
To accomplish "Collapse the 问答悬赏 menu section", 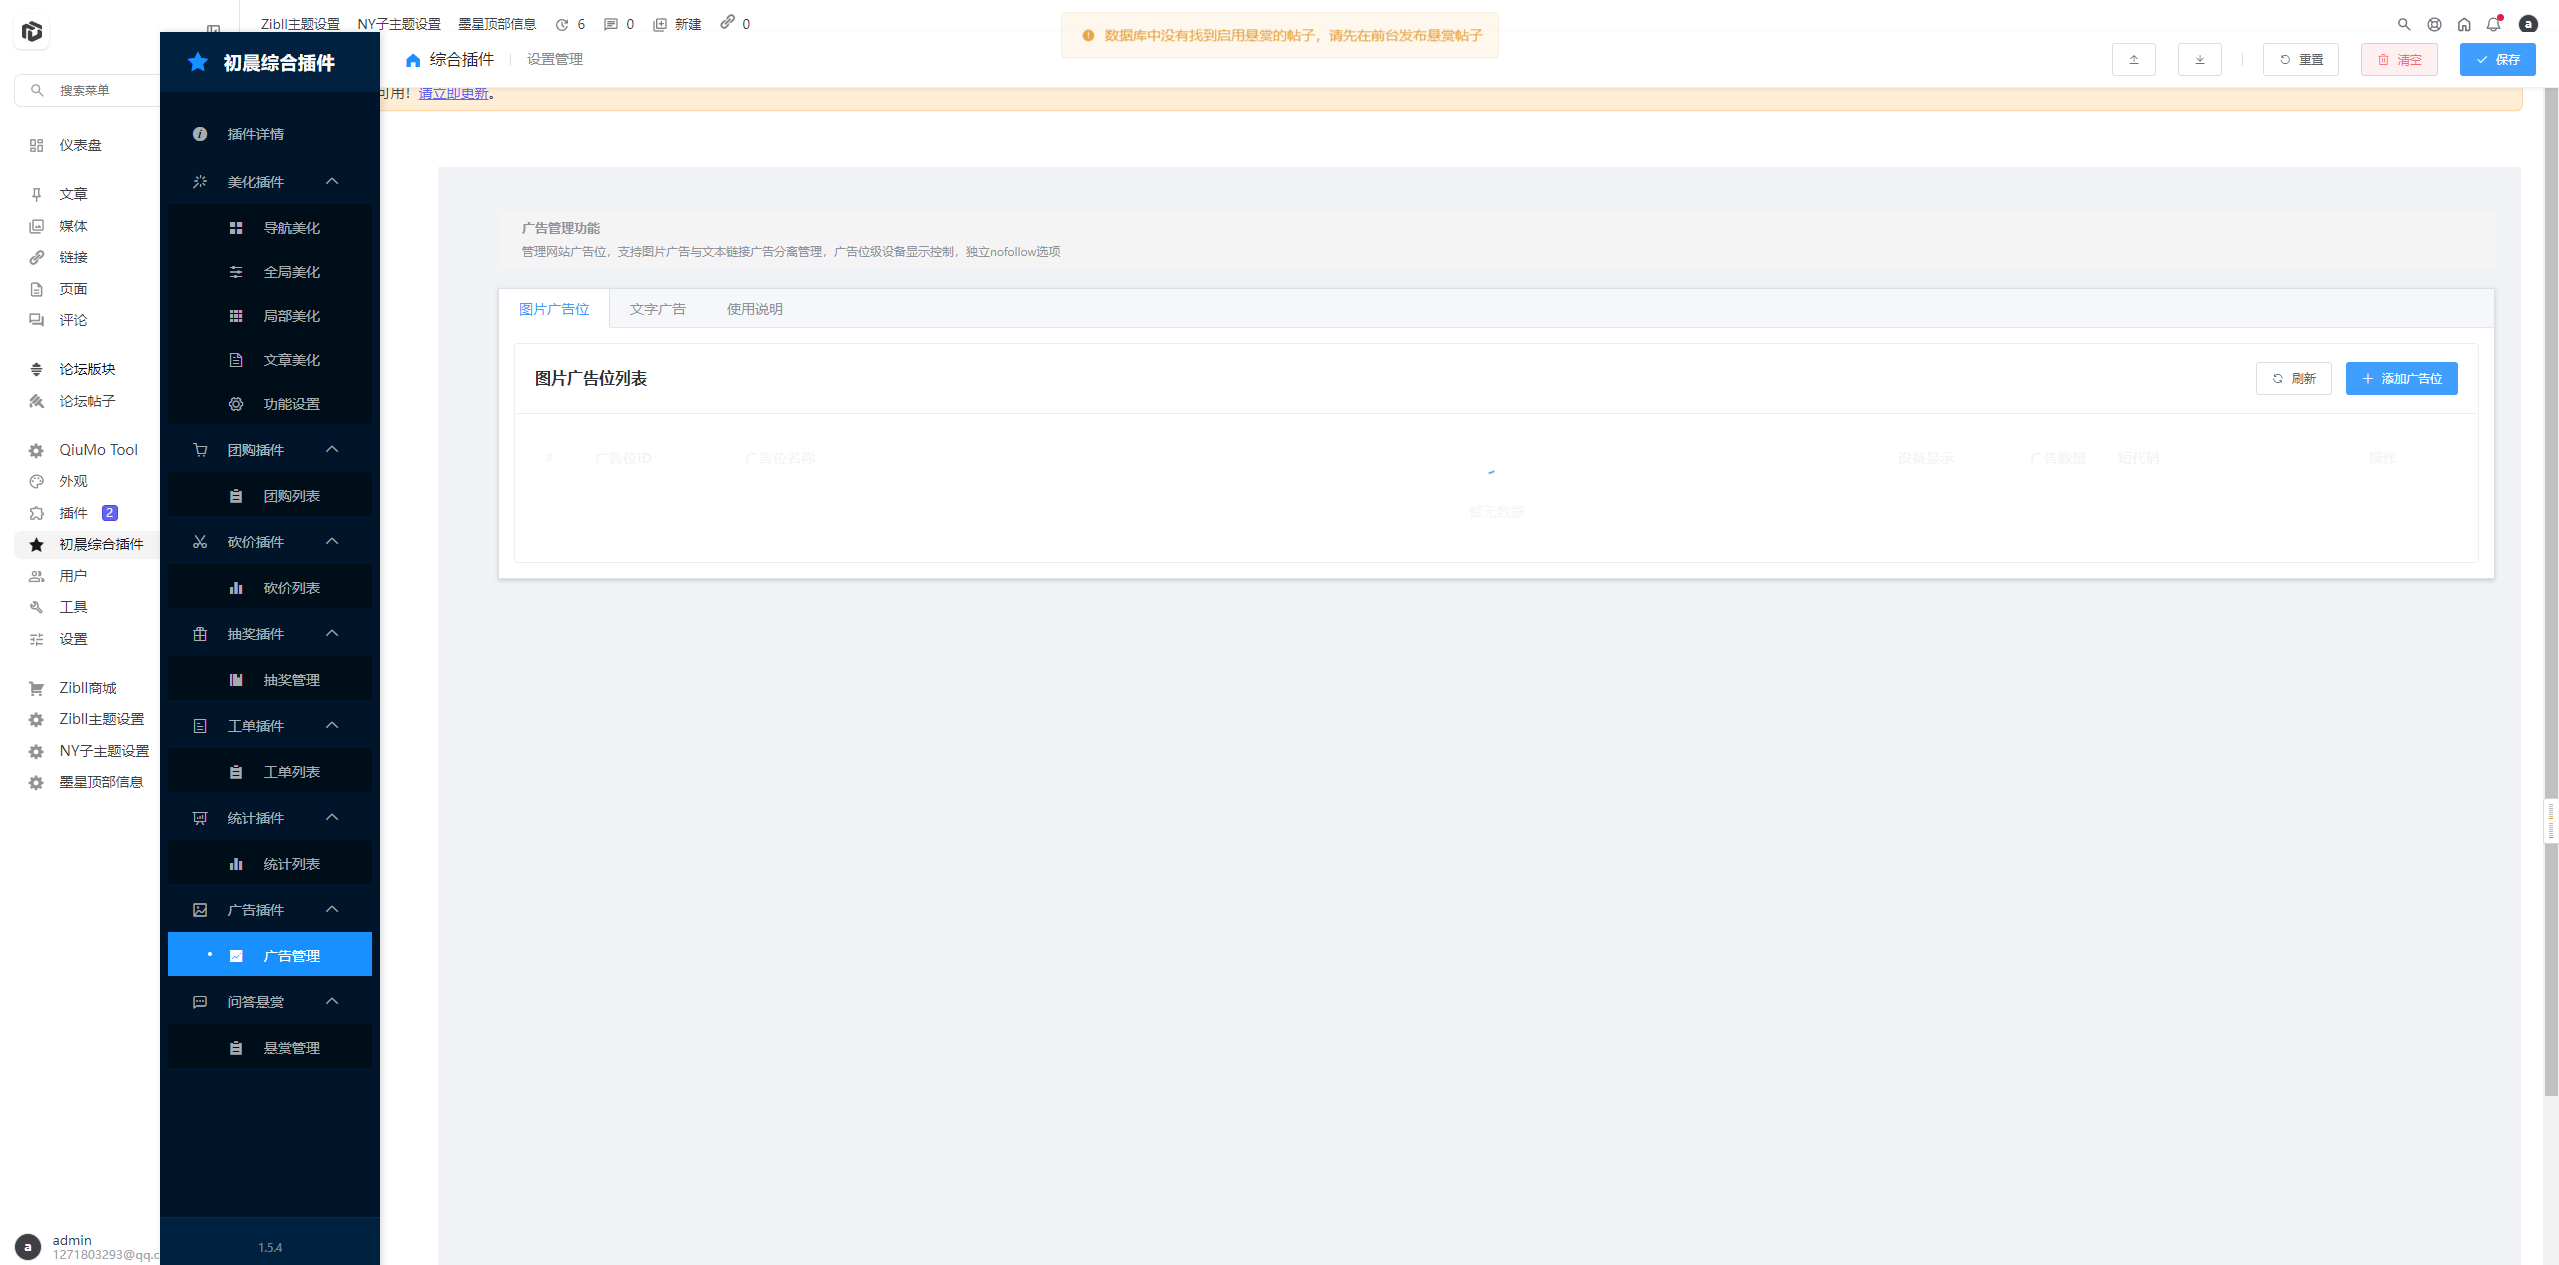I will (332, 1002).
